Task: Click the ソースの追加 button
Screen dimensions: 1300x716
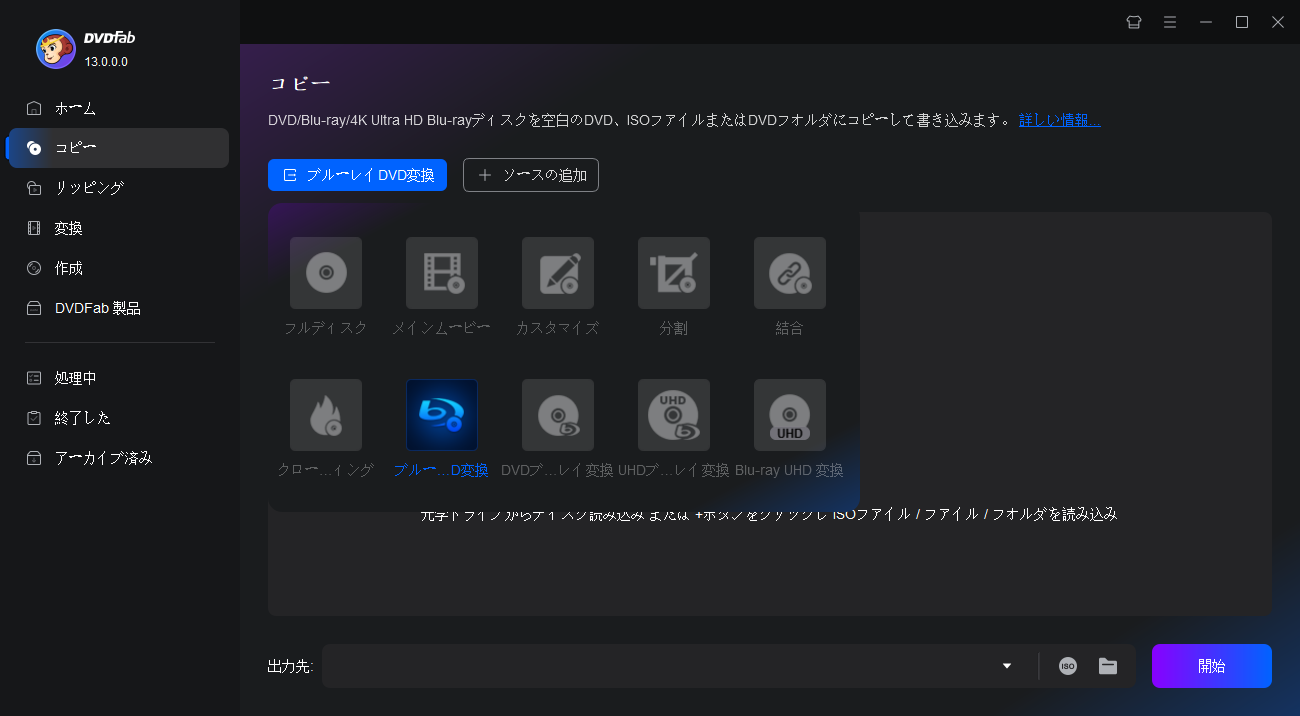Action: 531,175
